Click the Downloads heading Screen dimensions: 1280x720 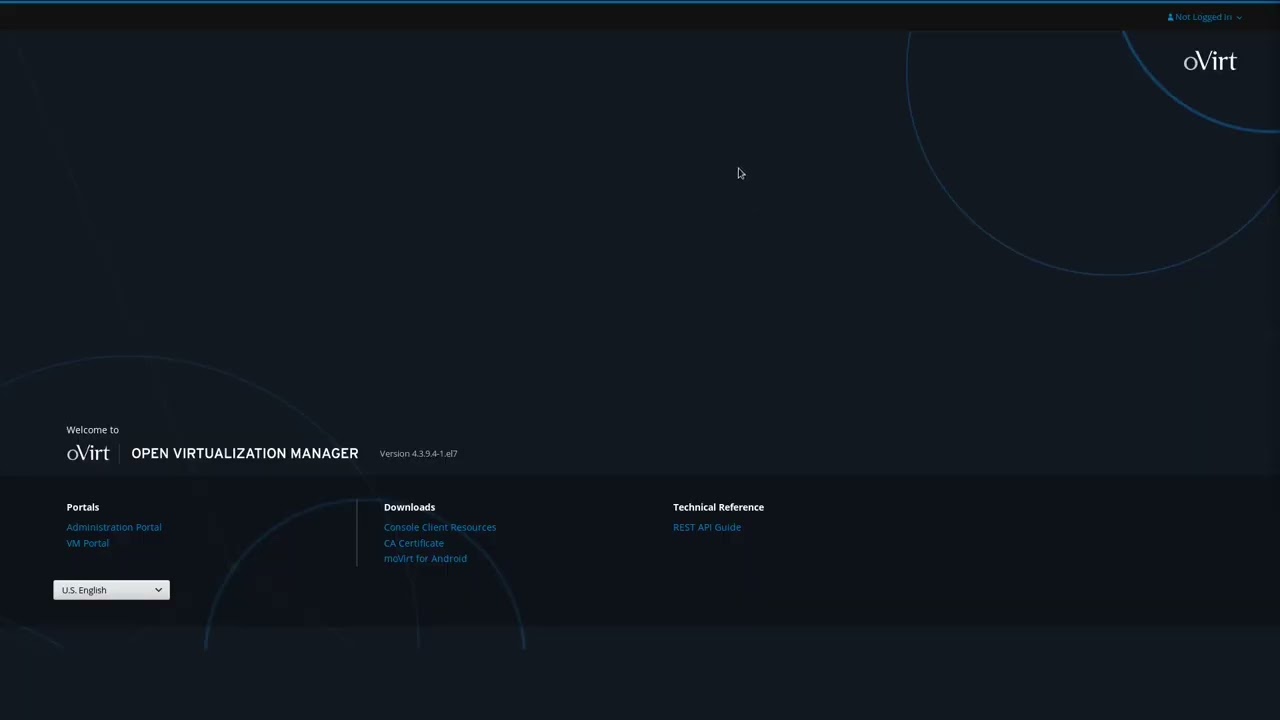(409, 507)
